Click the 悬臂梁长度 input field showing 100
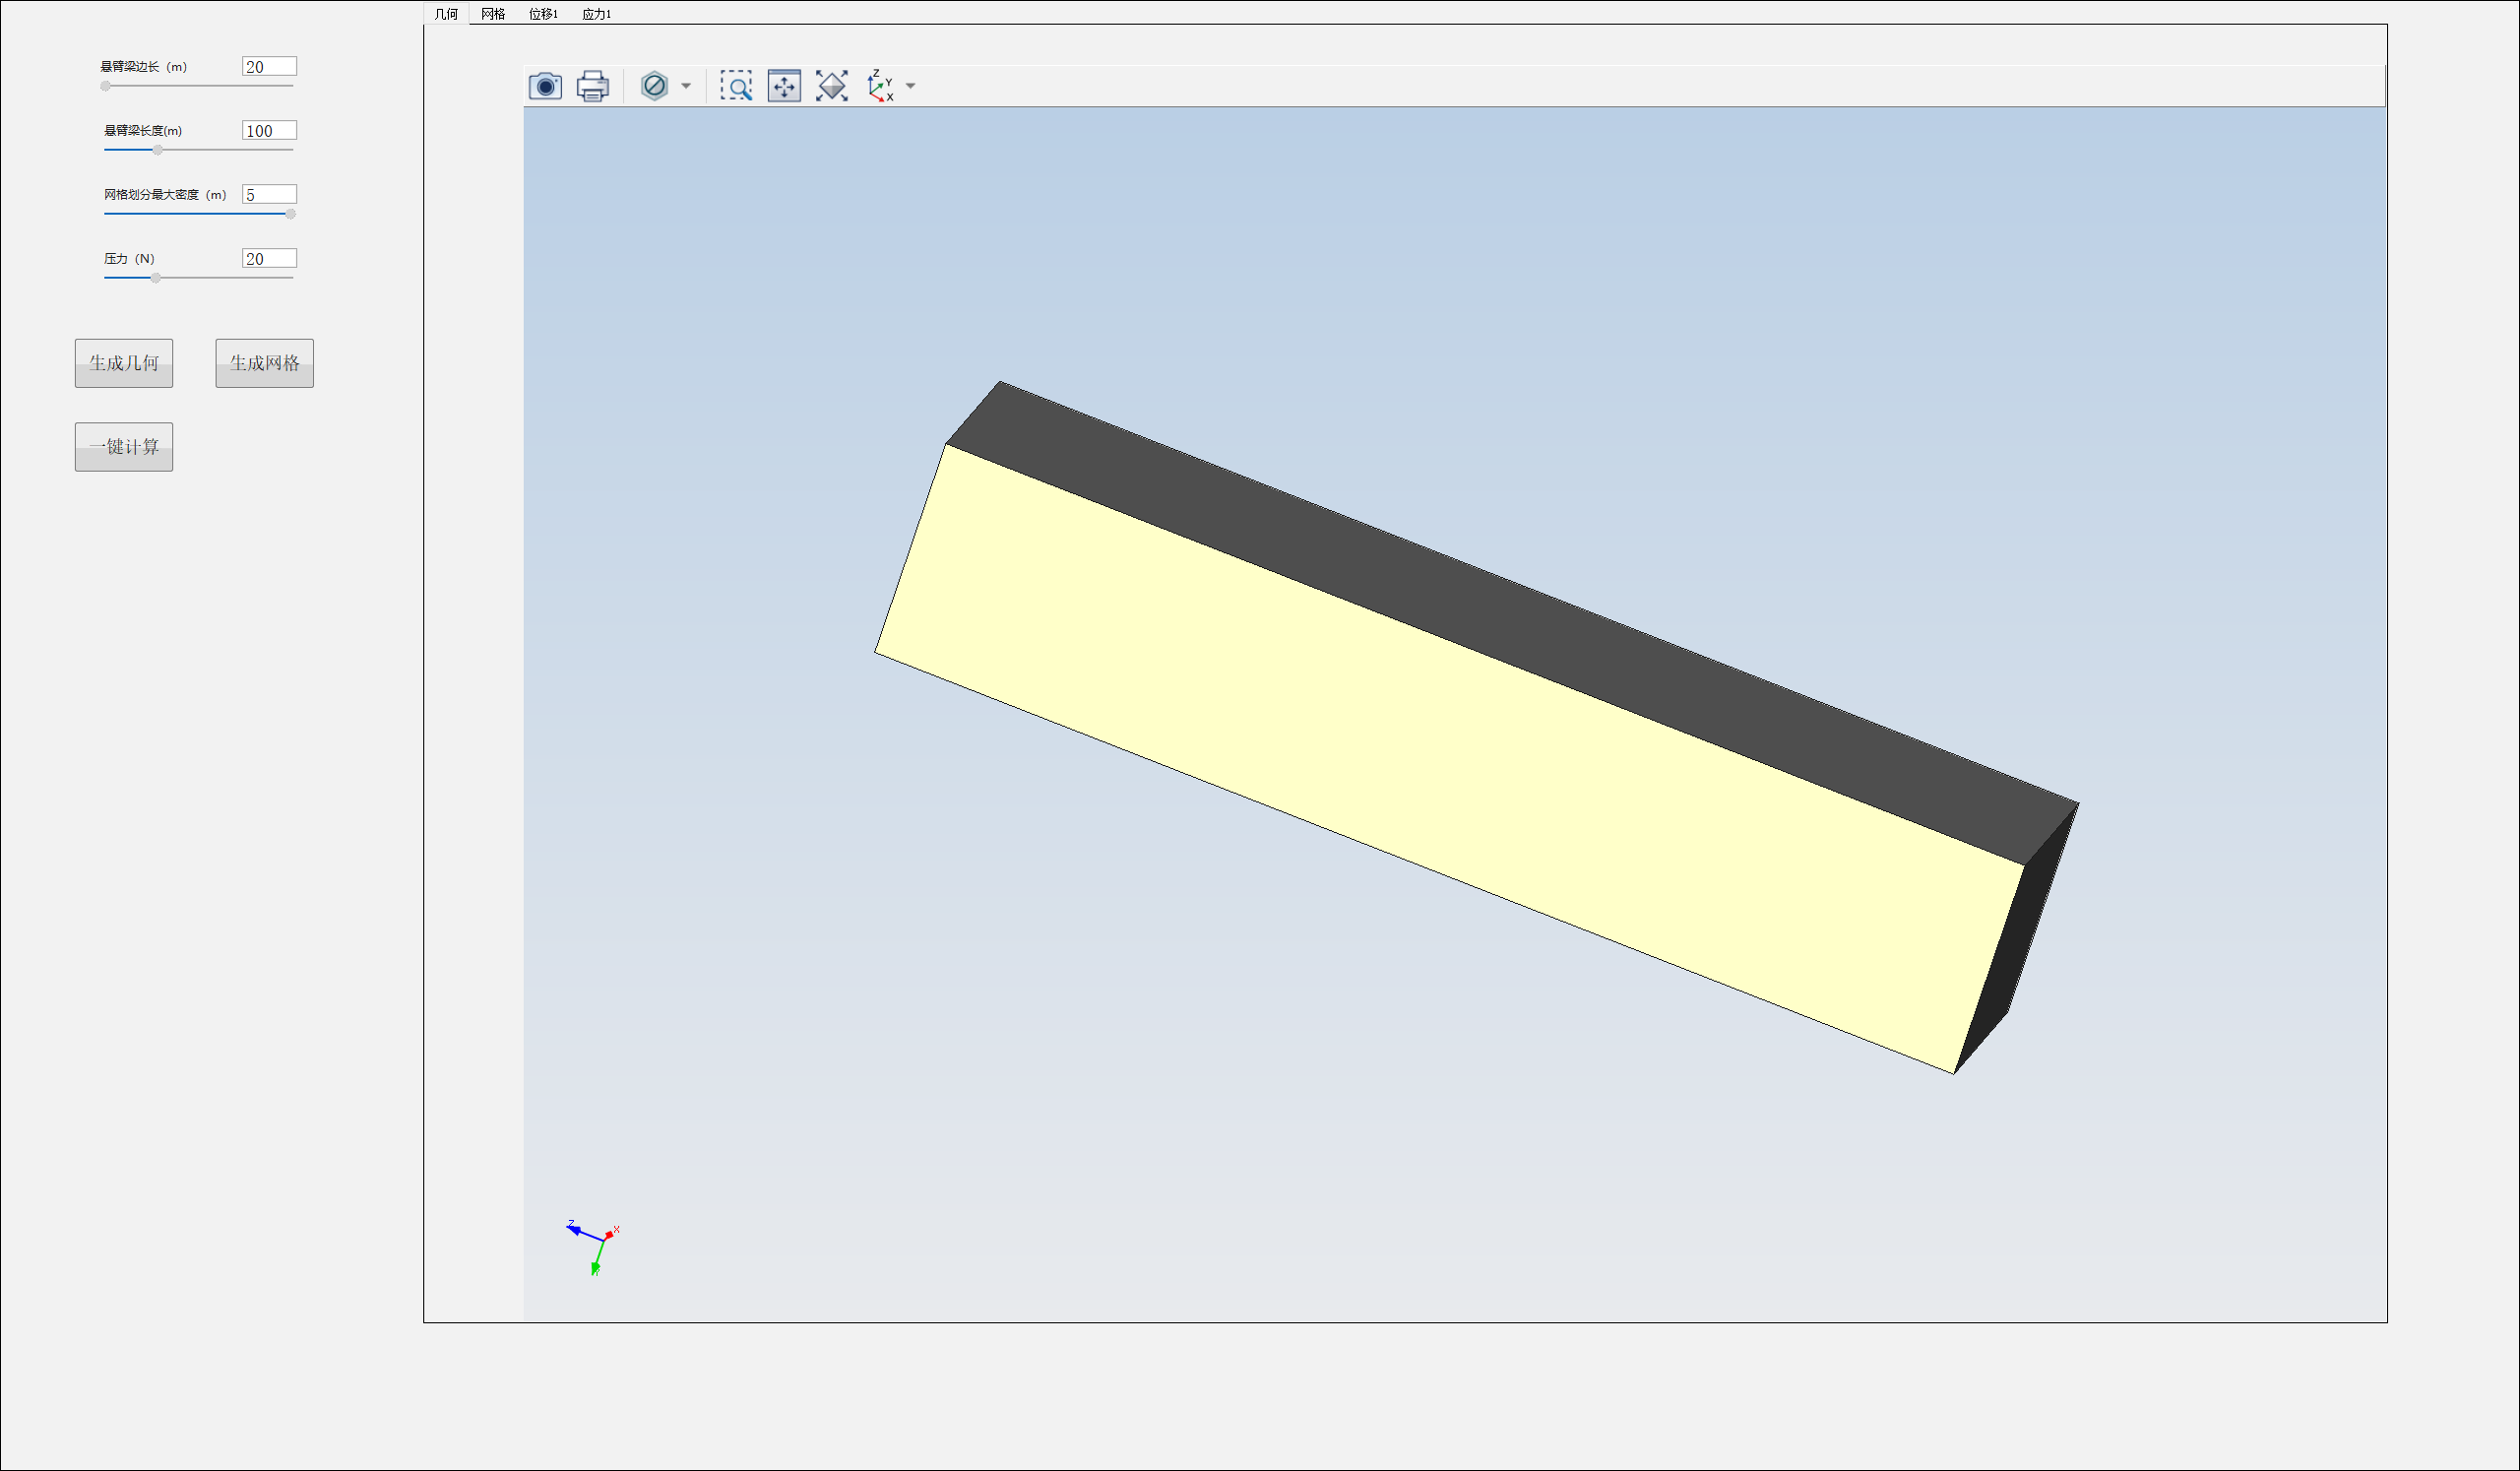Screen dimensions: 2520x1471 pos(269,130)
